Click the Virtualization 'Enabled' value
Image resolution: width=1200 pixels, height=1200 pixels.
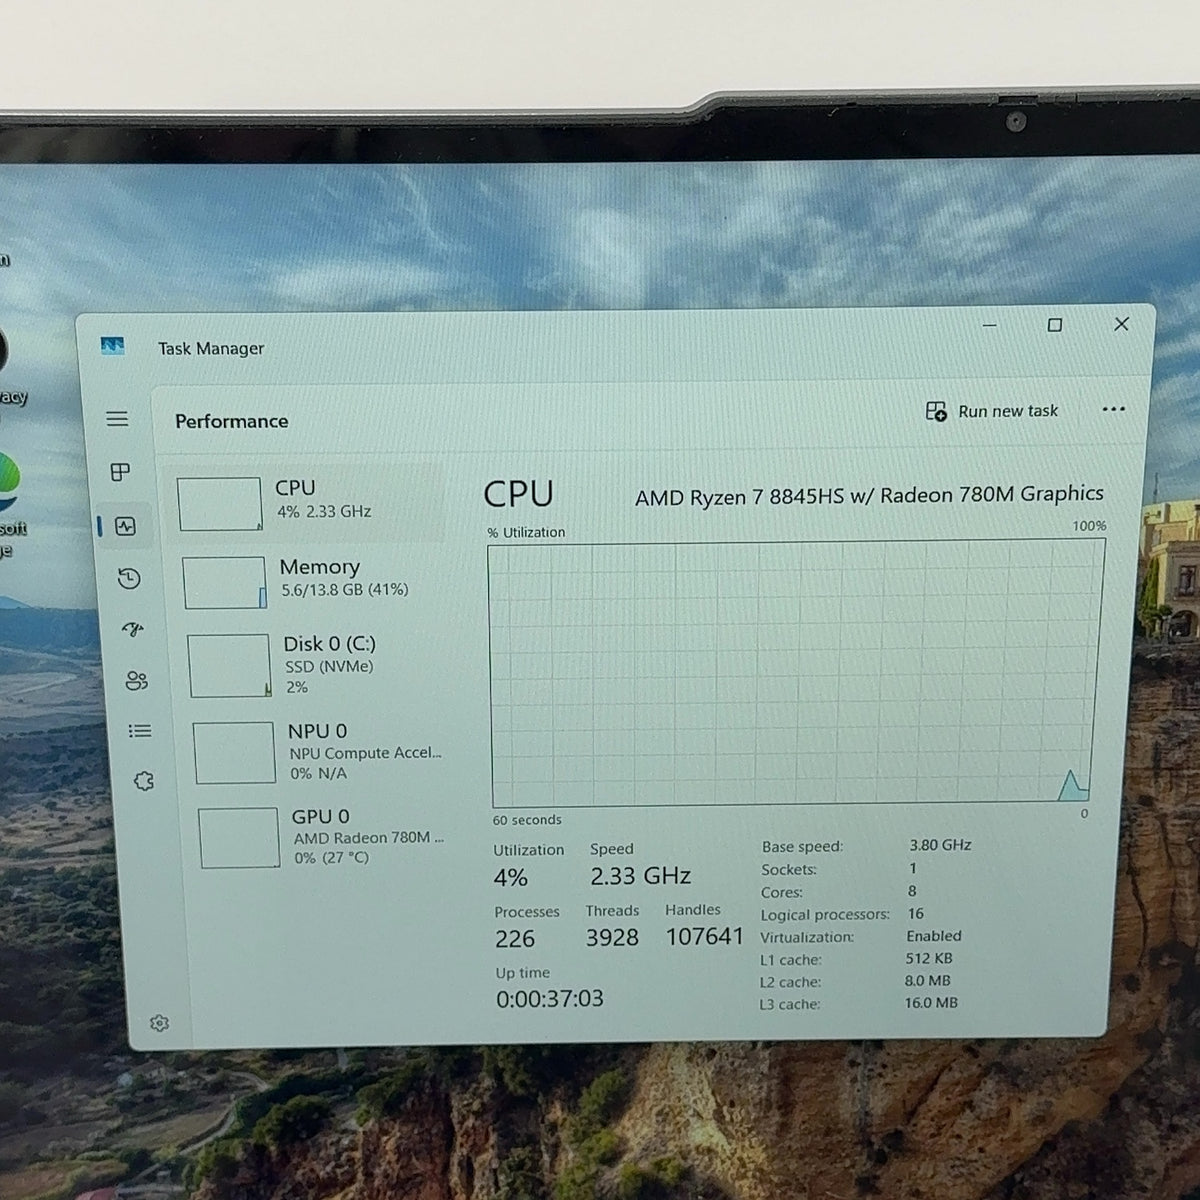(x=934, y=936)
